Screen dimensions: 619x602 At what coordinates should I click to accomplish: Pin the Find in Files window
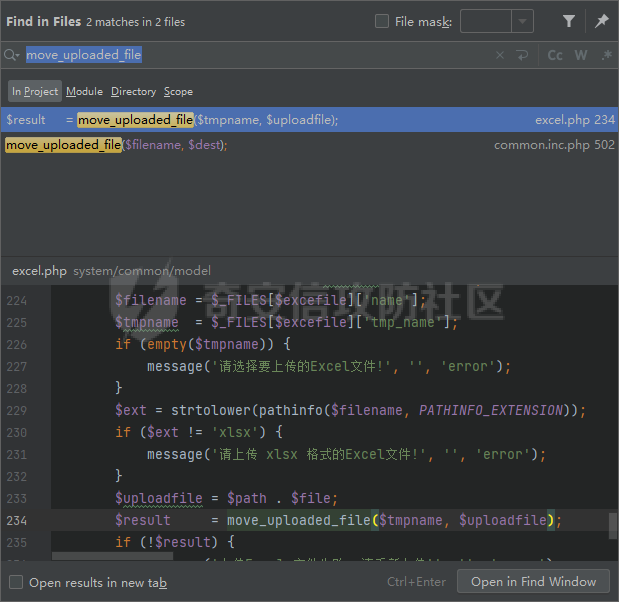[602, 21]
